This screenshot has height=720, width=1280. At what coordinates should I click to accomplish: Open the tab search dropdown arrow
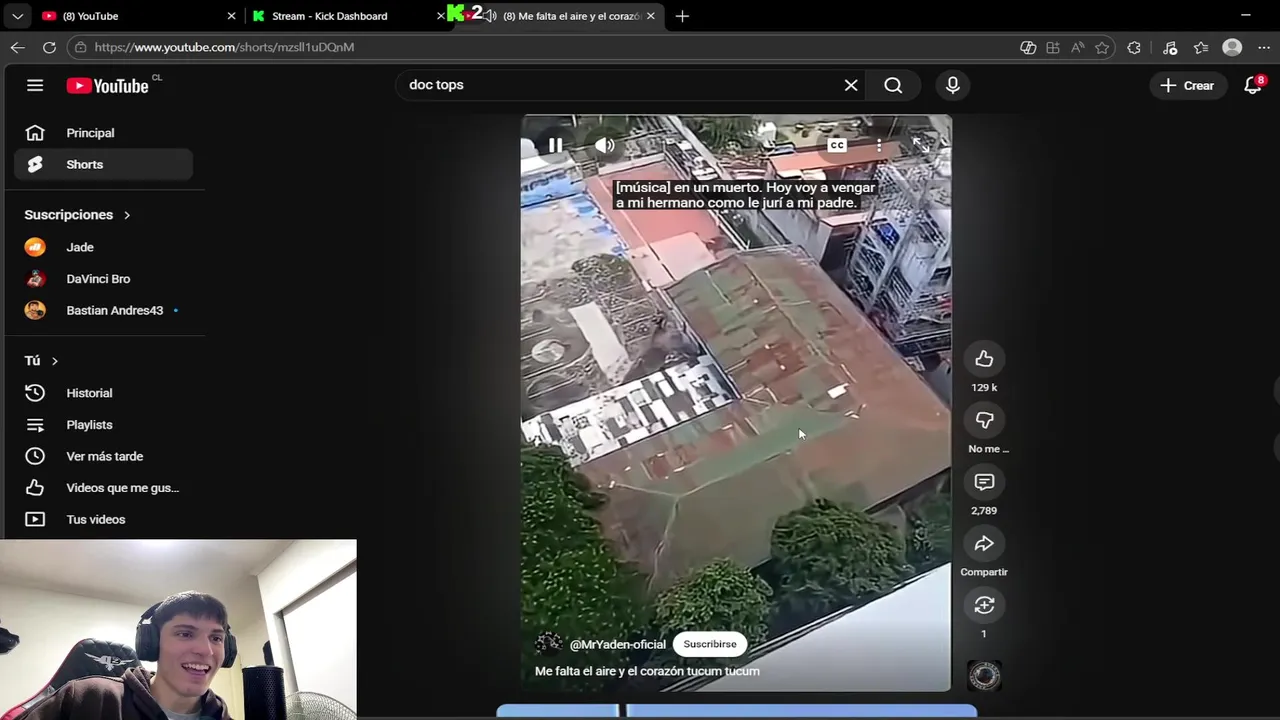(17, 16)
